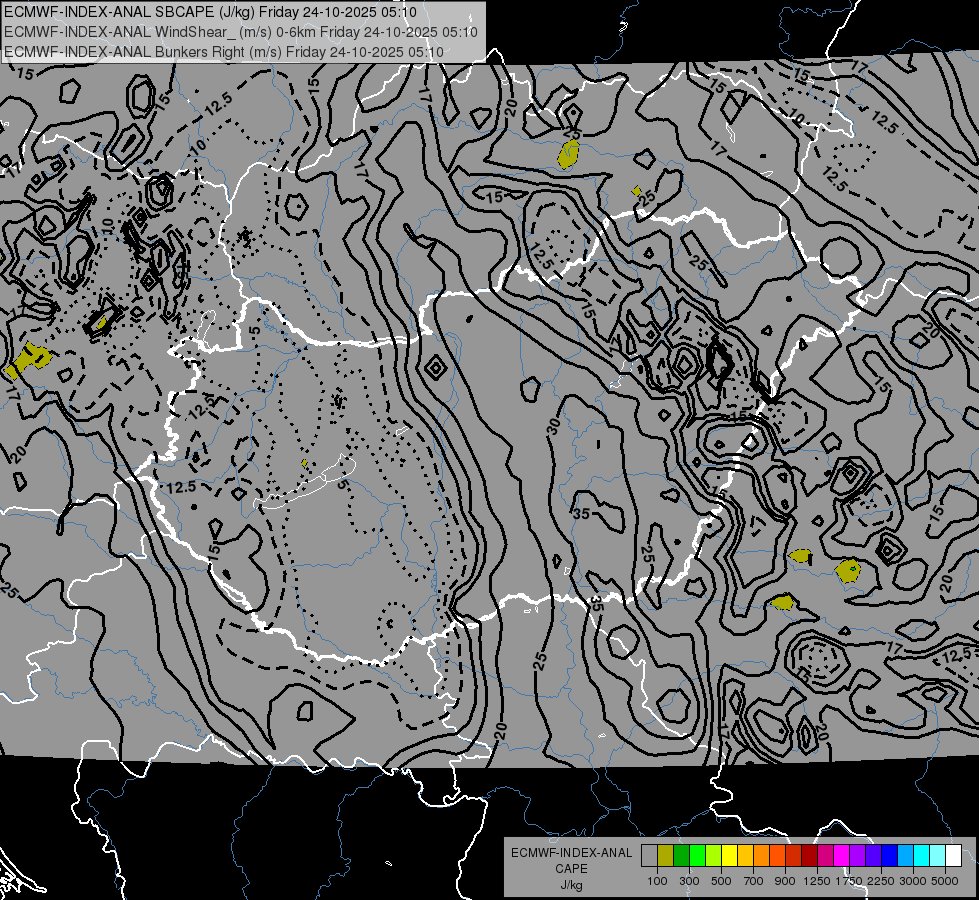The image size is (979, 900).
Task: Select the bright magenta legend swatch
Action: click(x=842, y=856)
